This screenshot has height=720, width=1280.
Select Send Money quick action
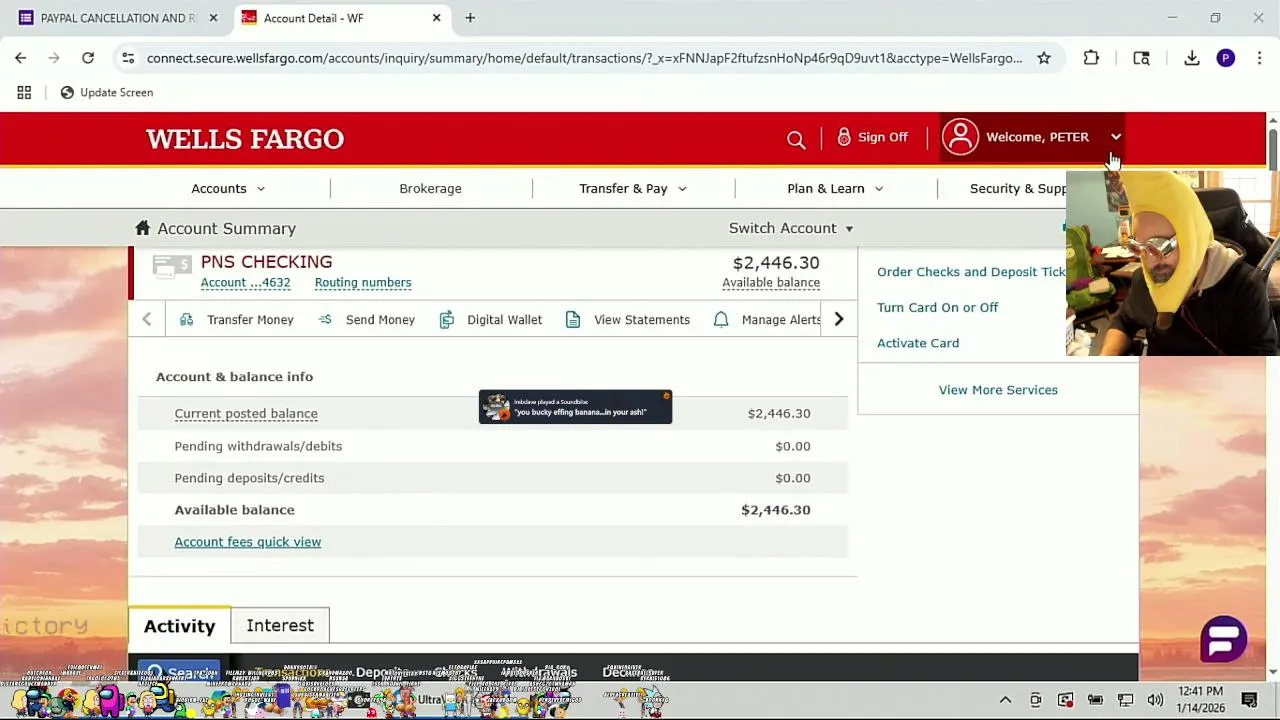(366, 319)
